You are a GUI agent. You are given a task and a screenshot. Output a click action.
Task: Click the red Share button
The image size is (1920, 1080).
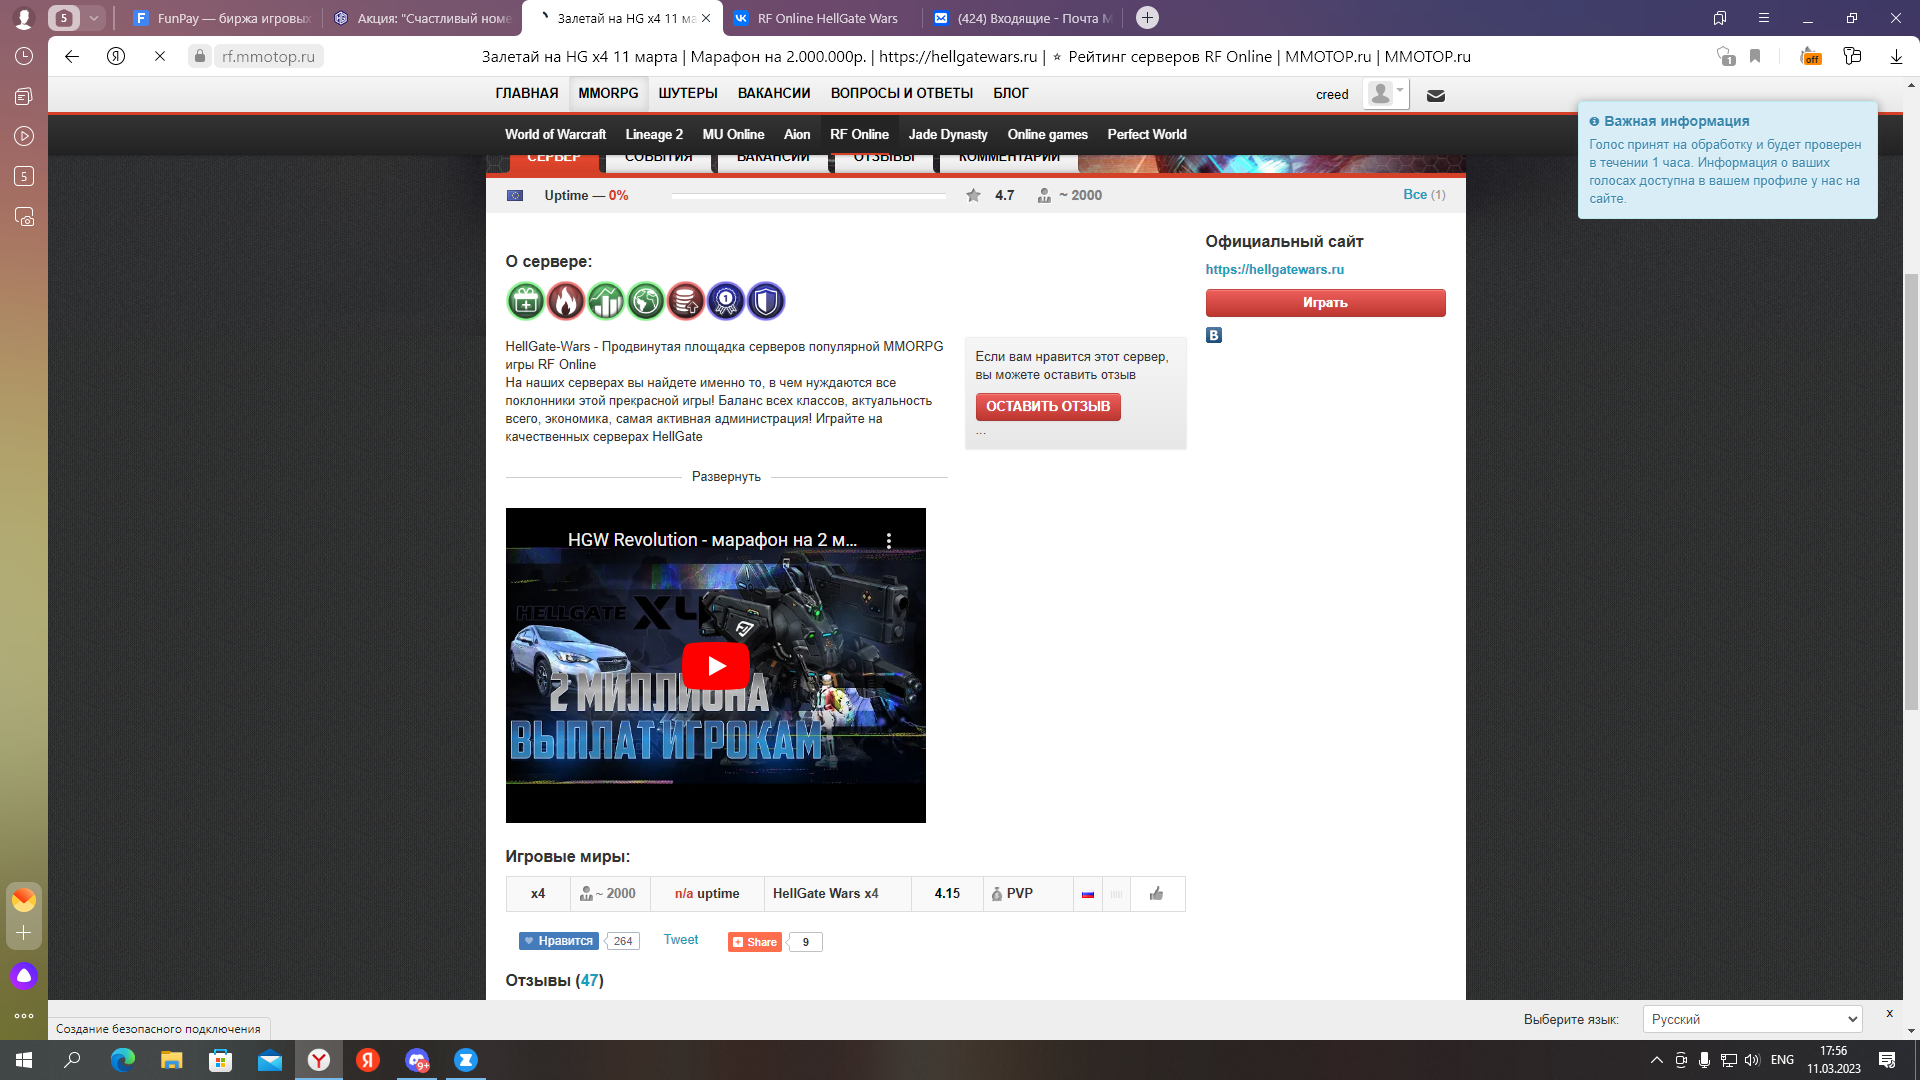coord(754,942)
